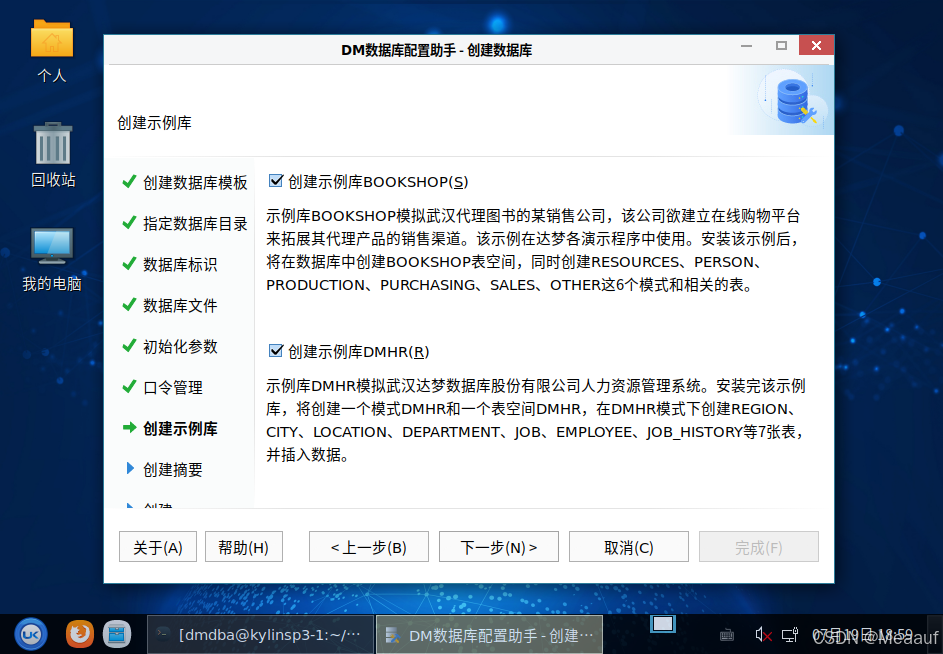The width and height of the screenshot is (943, 654).
Task: Click green arrow beside 创建示例库
Action: pyautogui.click(x=129, y=427)
